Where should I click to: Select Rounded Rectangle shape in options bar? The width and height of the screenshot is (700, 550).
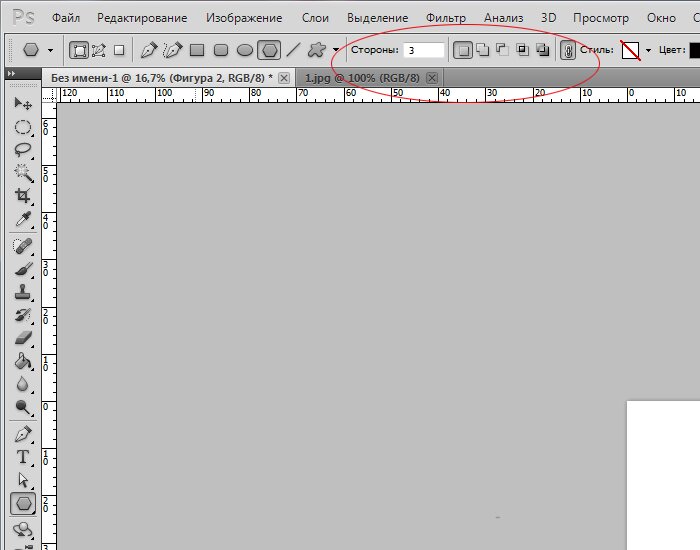point(221,50)
